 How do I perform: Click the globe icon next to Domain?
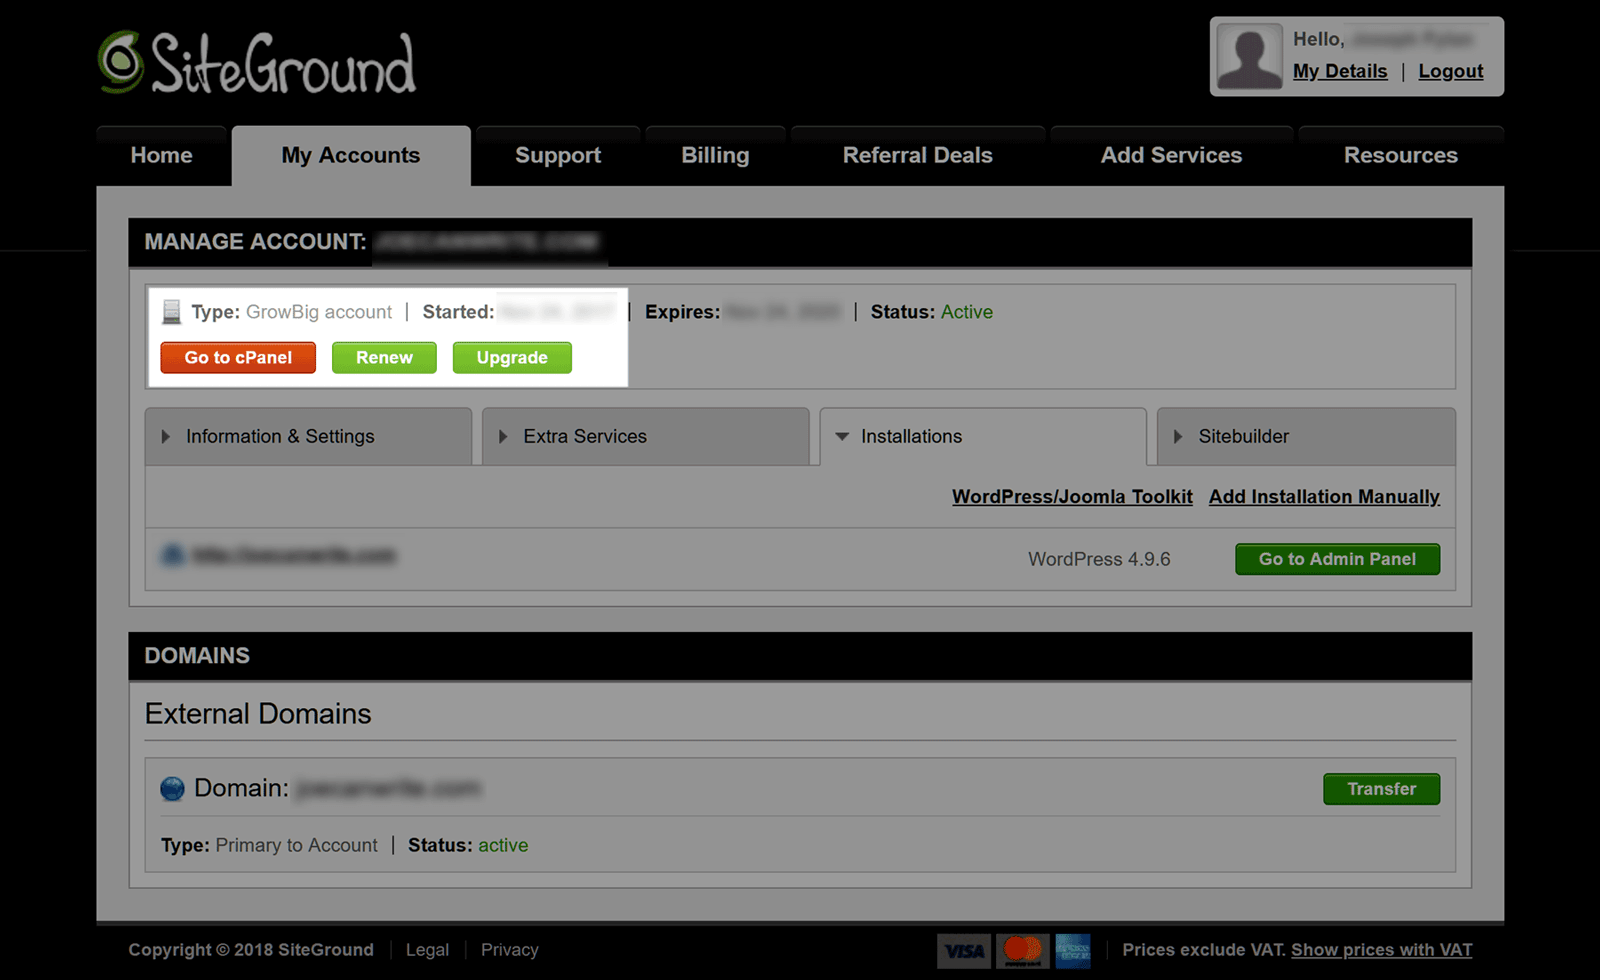[172, 789]
